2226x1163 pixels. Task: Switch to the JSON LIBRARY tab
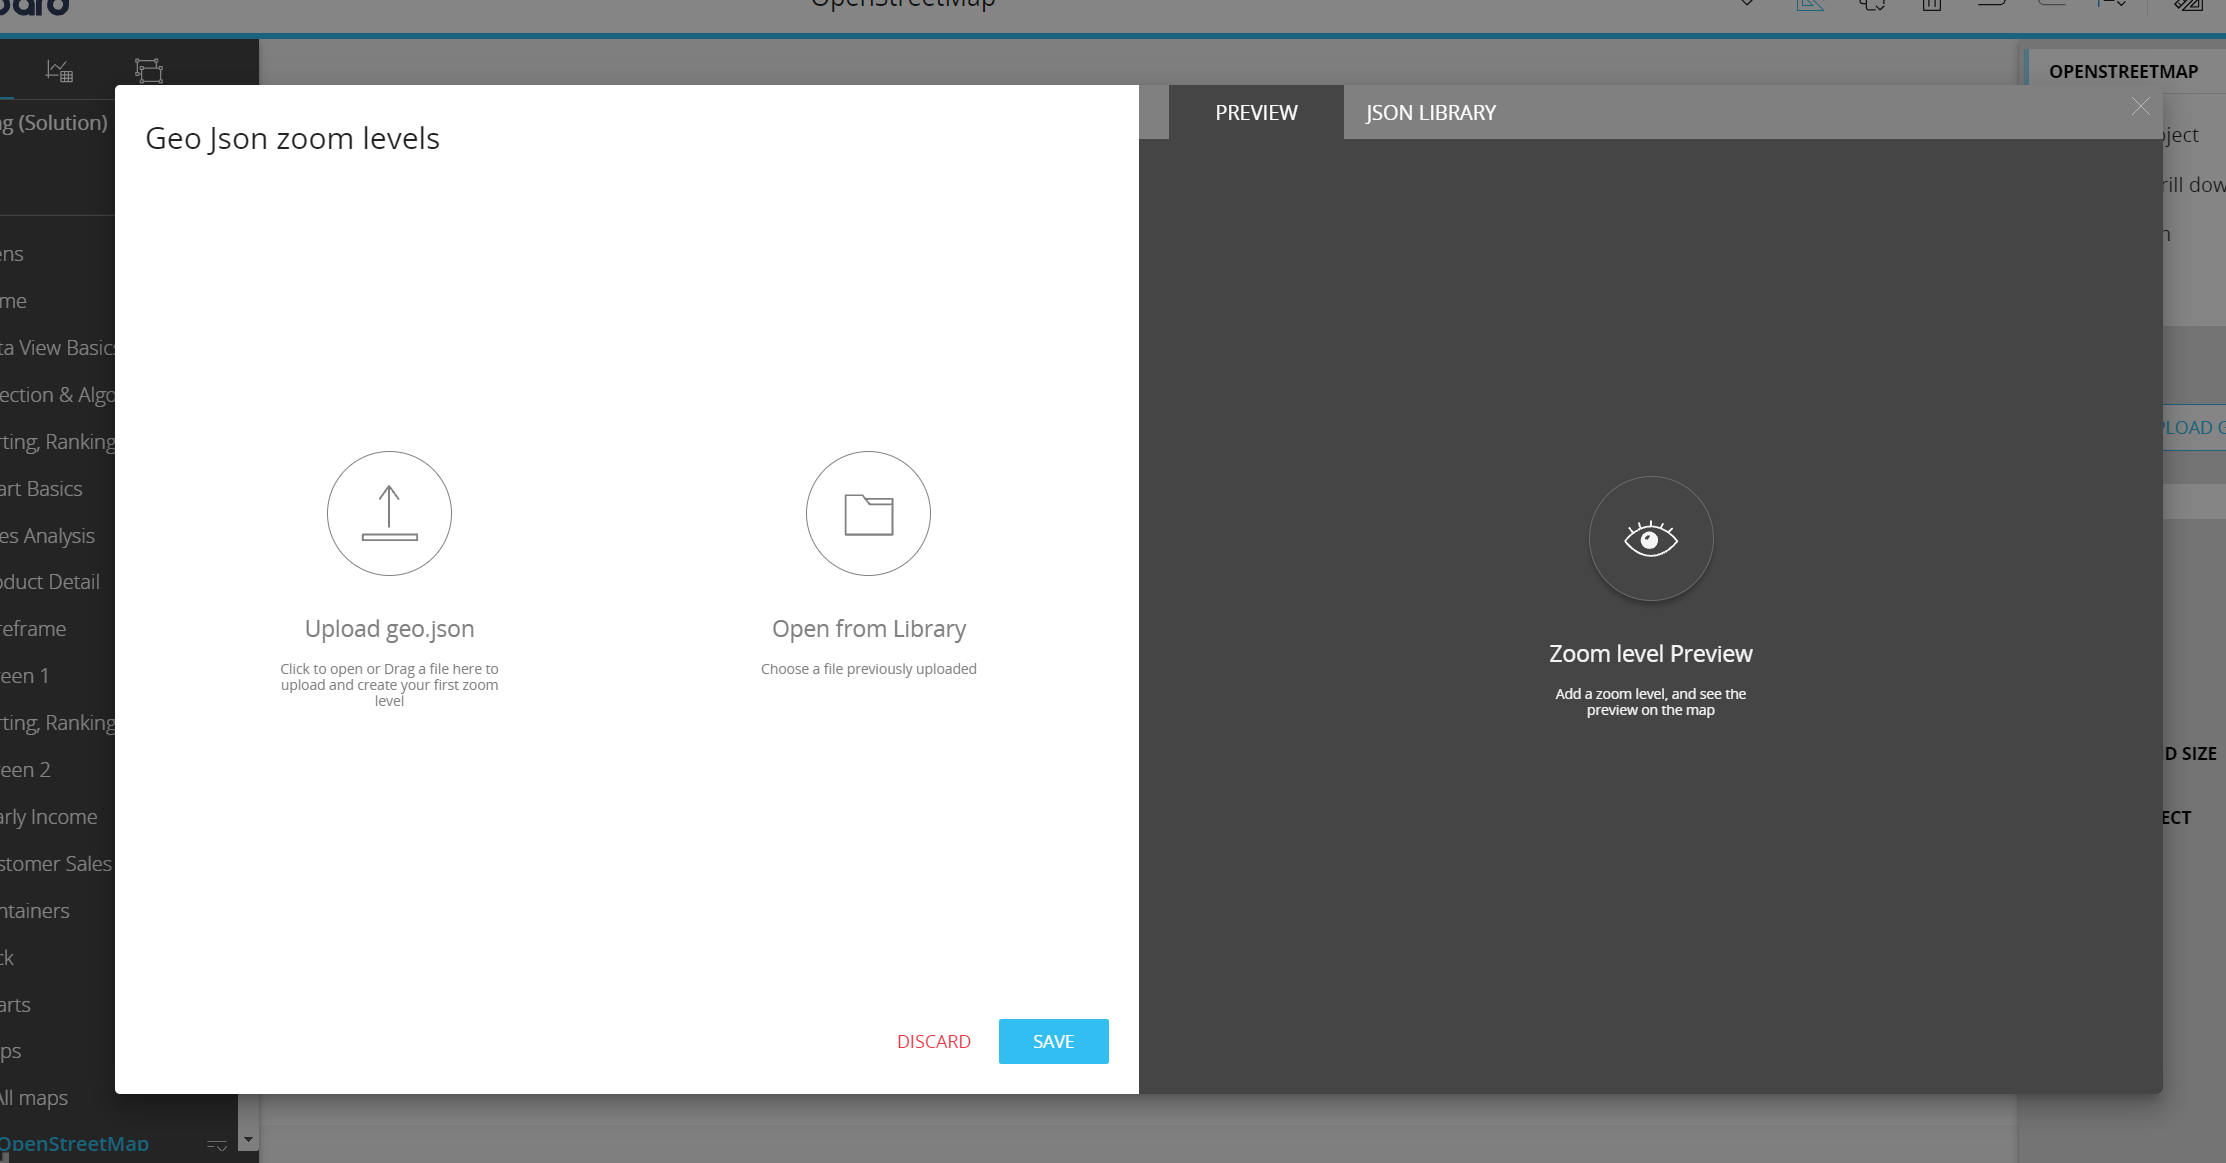1430,113
